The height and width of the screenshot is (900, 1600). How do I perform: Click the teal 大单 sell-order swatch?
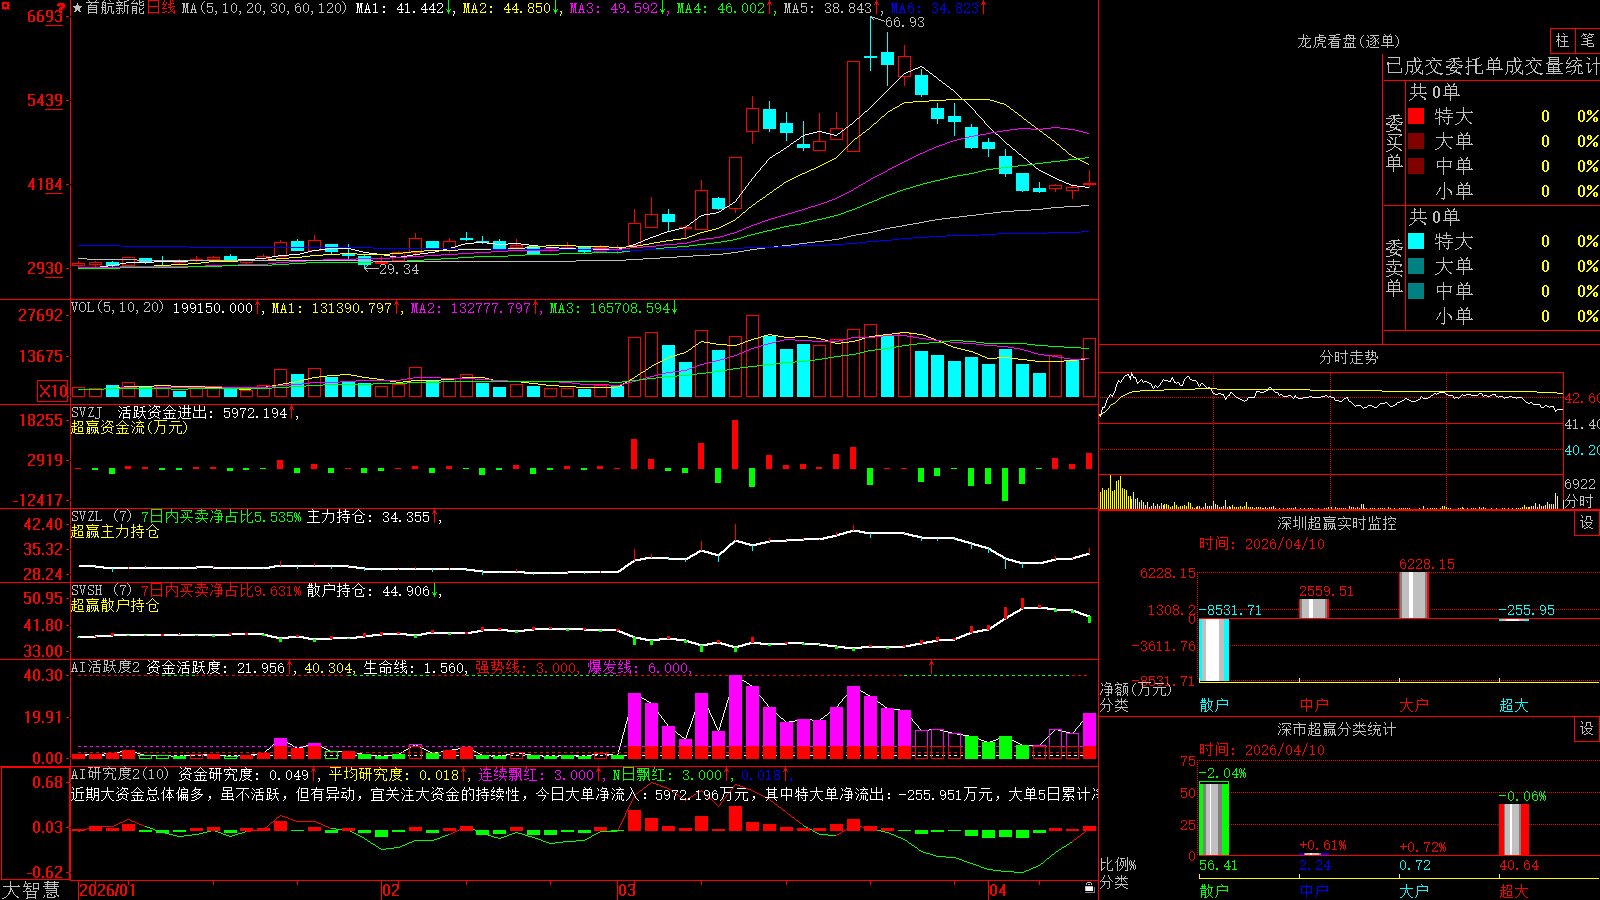[1416, 266]
